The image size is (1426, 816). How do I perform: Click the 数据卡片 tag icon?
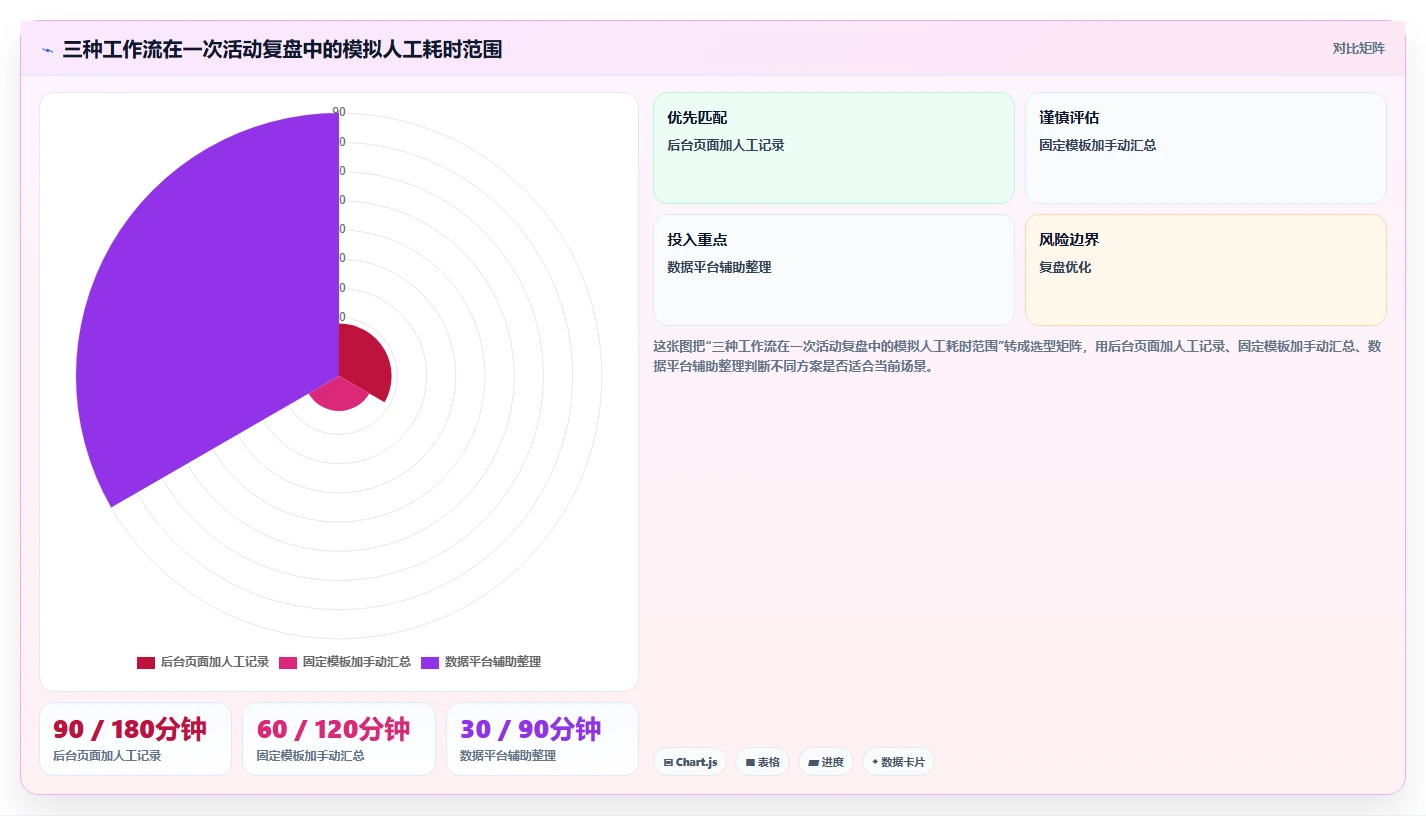pyautogui.click(x=875, y=762)
